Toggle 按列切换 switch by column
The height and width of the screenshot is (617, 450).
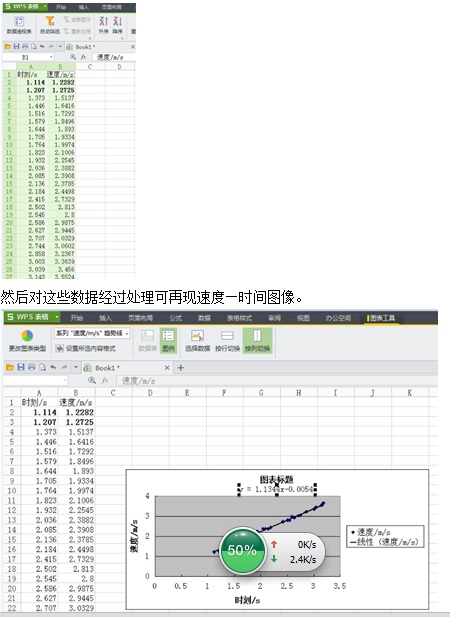[257, 341]
